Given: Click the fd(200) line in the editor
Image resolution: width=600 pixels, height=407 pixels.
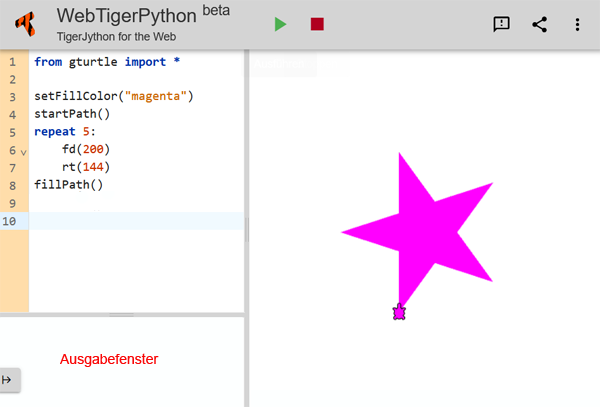Looking at the screenshot, I should [78, 150].
